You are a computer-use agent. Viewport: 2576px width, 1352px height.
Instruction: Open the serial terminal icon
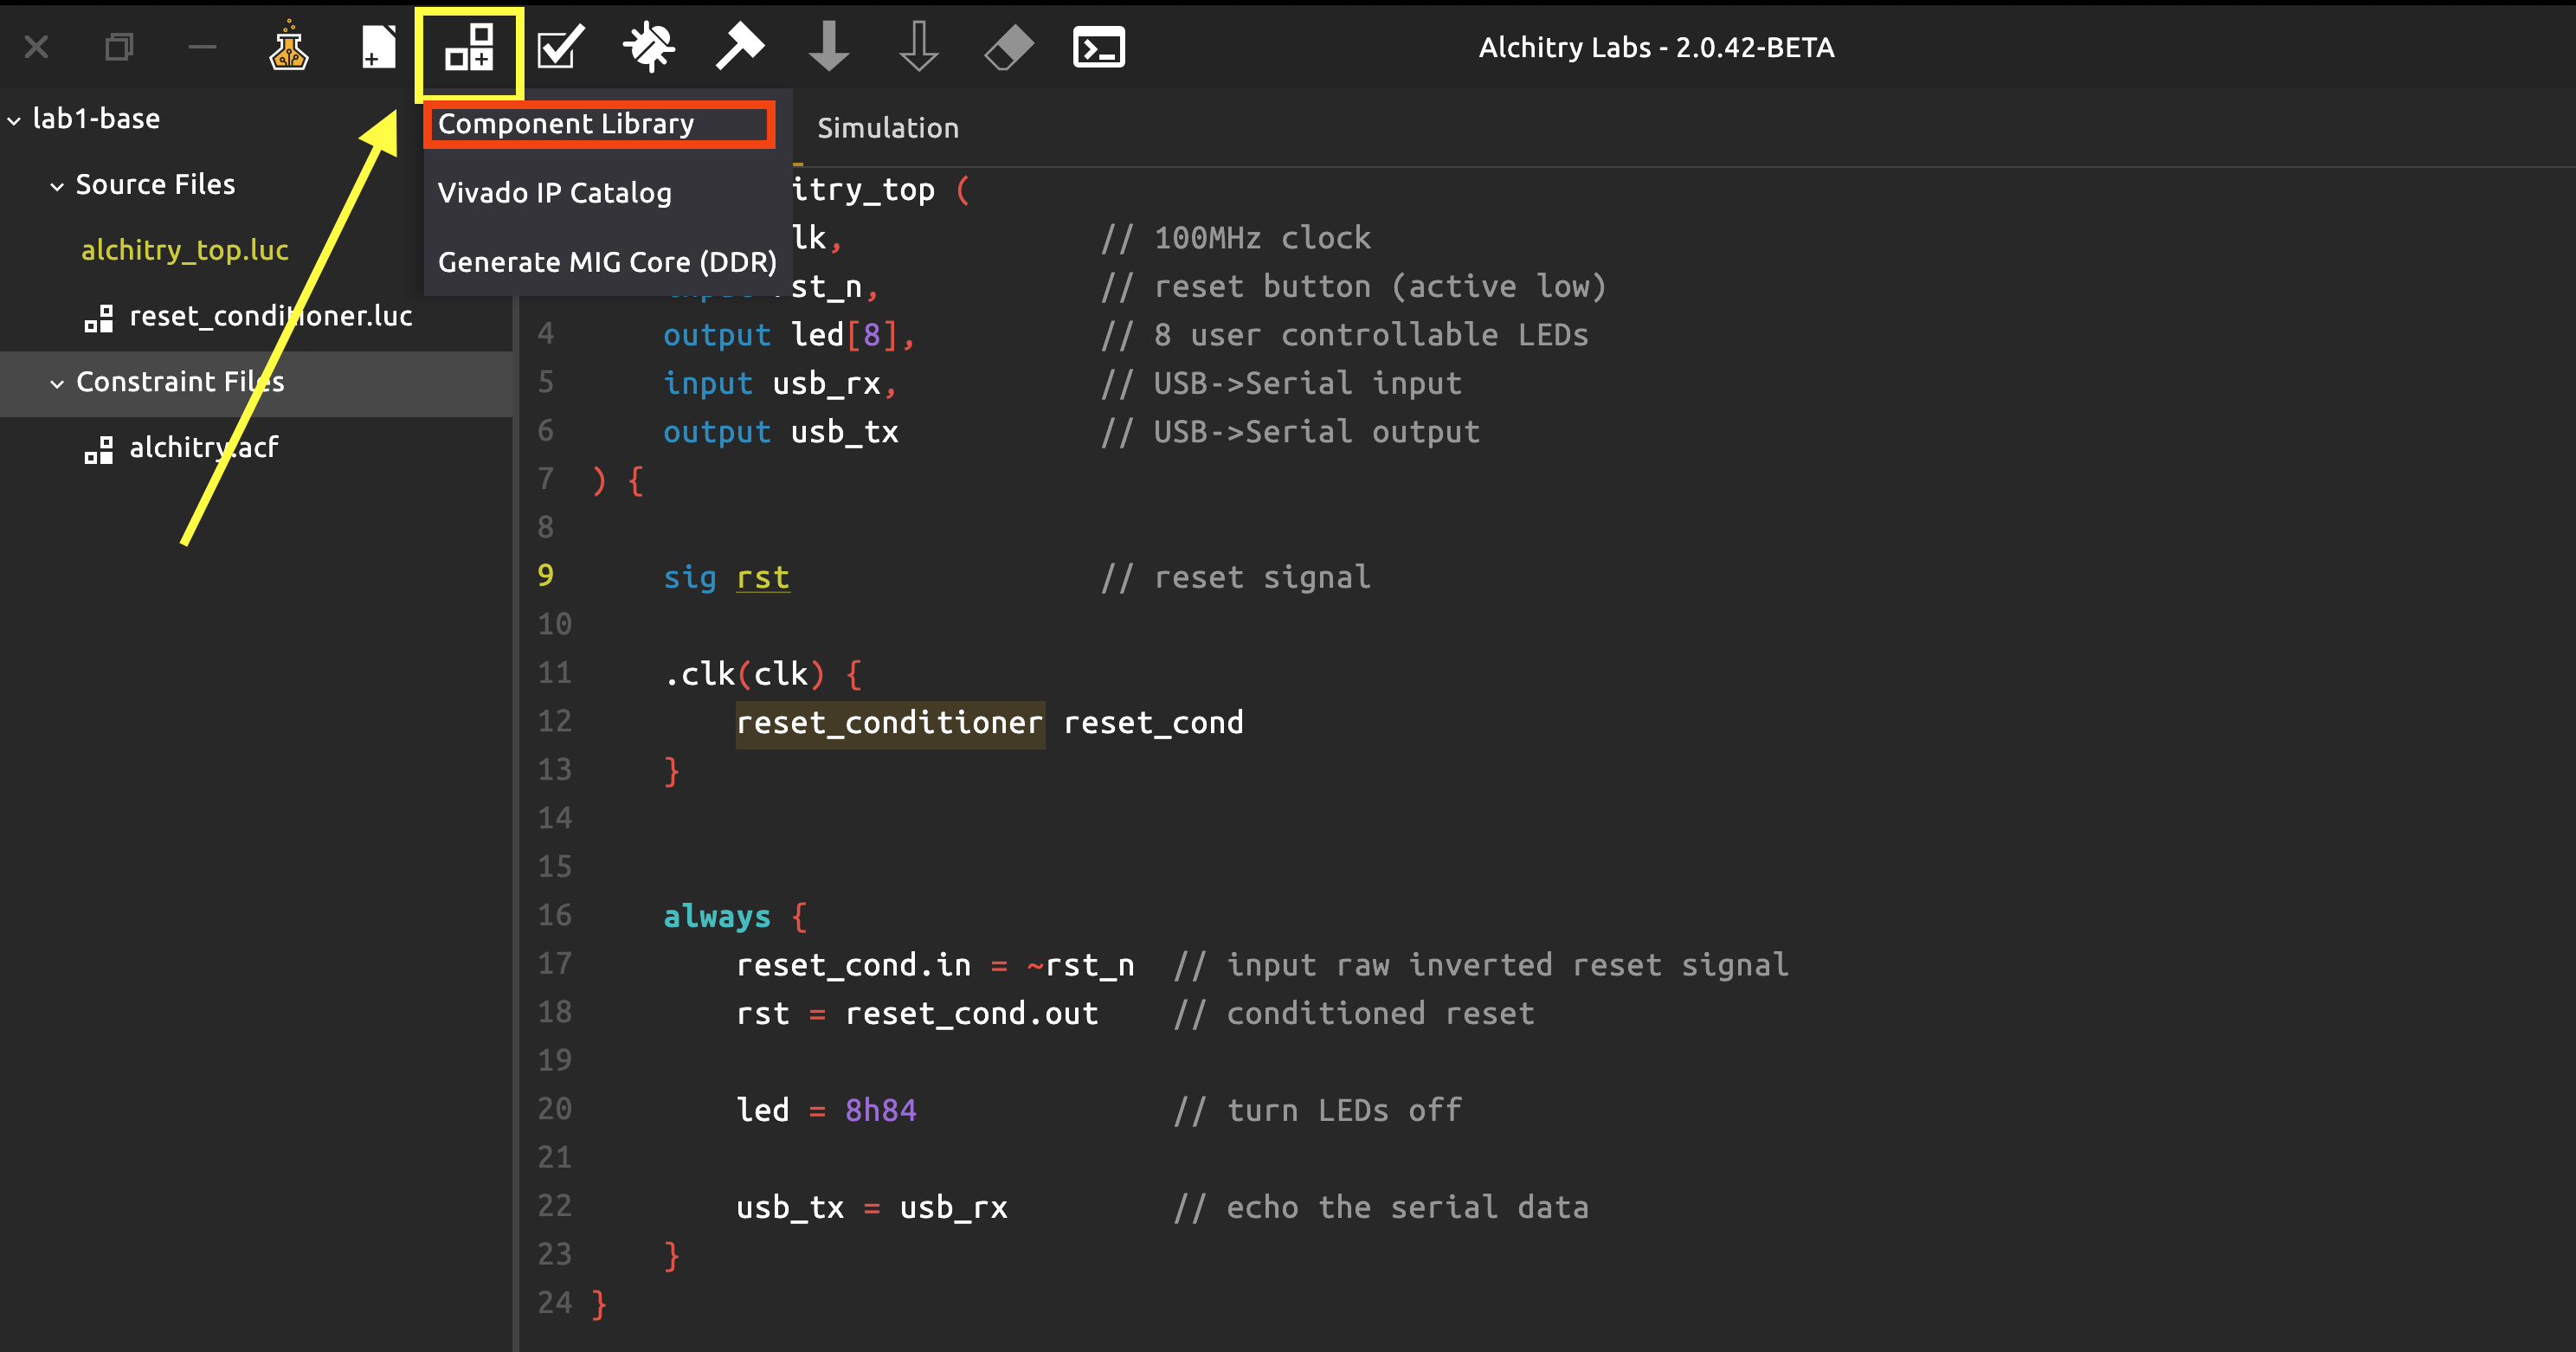(1098, 47)
